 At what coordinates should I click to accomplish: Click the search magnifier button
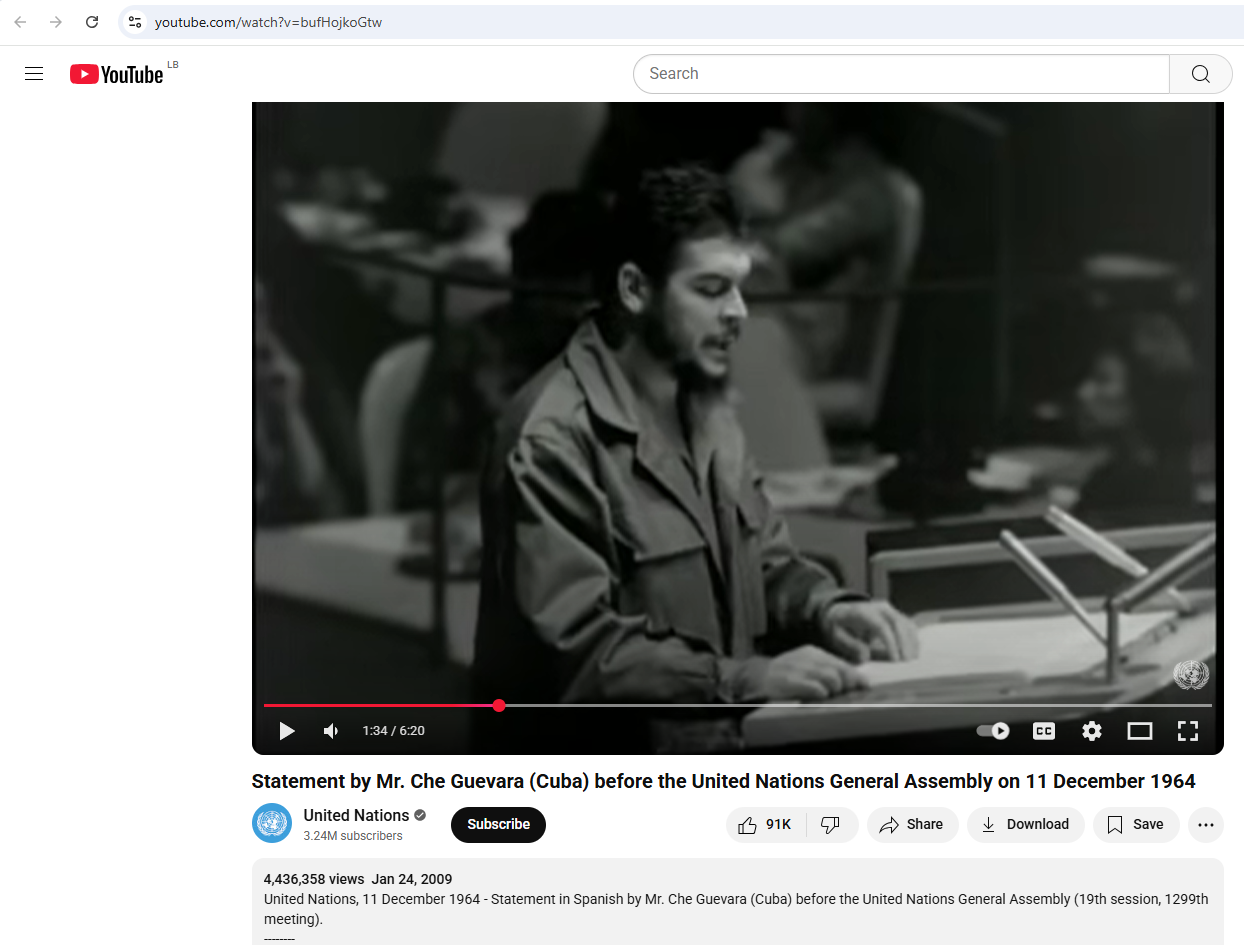coord(1200,74)
